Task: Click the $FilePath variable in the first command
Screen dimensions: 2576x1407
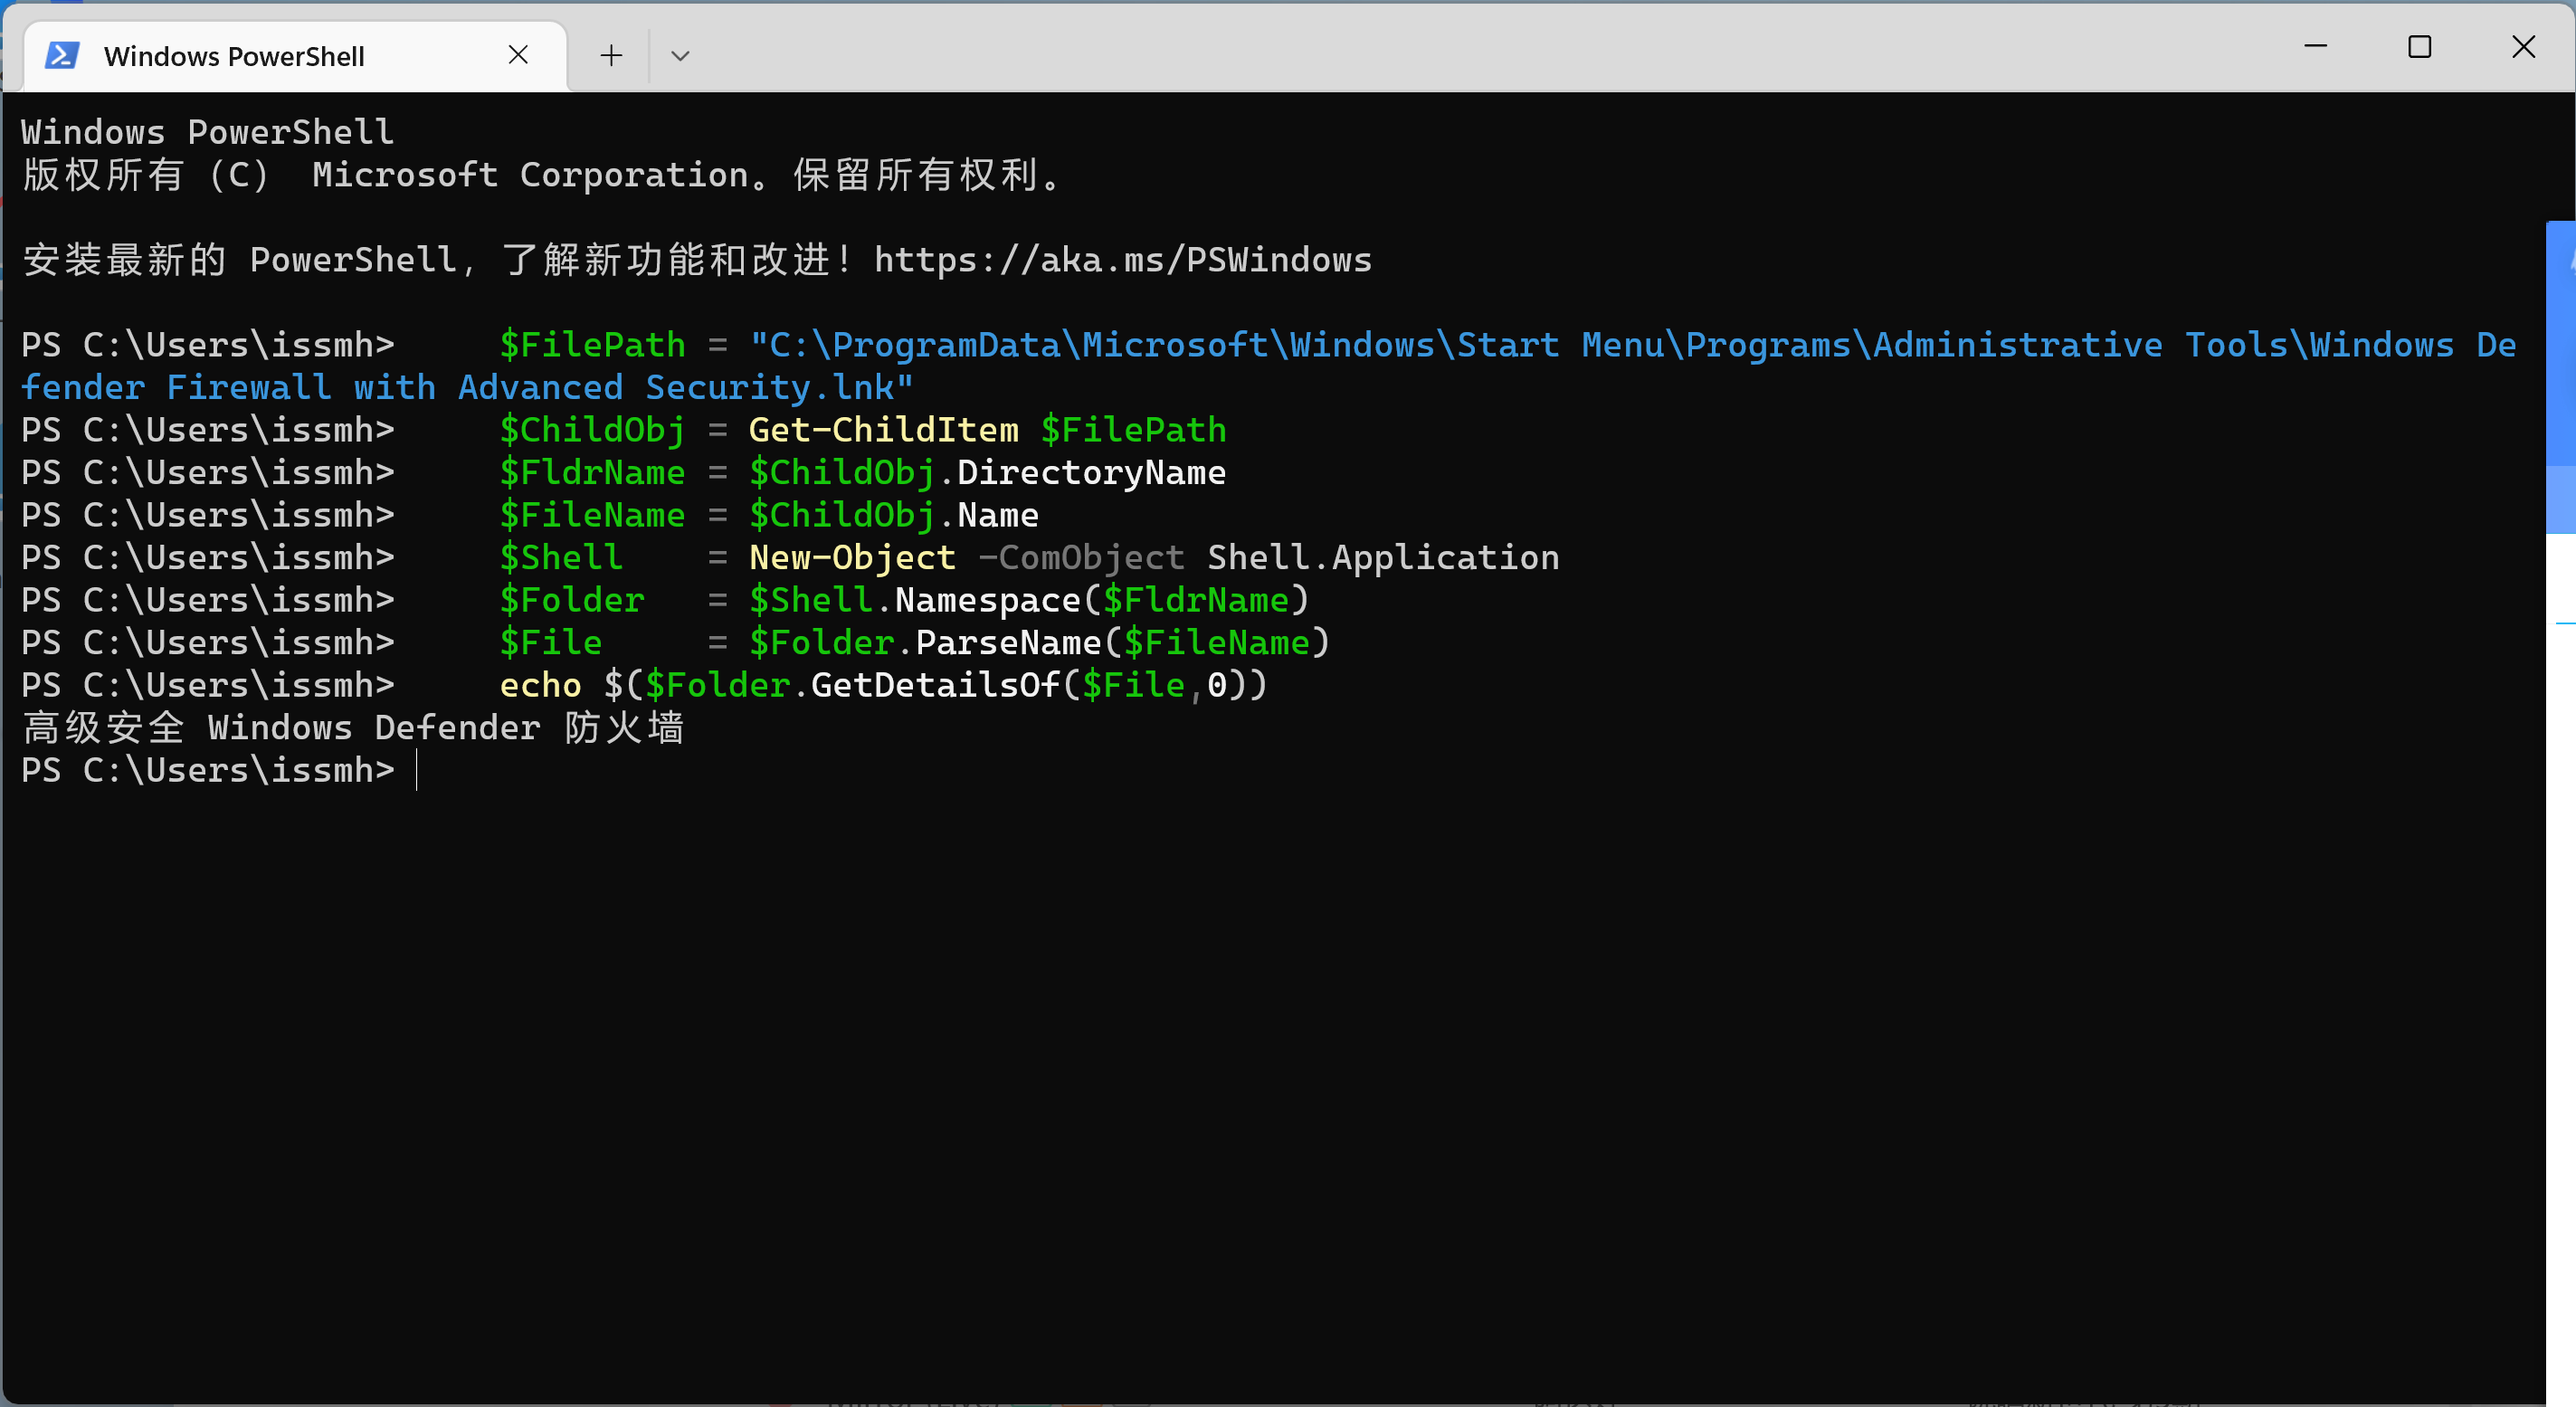Action: pyautogui.click(x=592, y=343)
